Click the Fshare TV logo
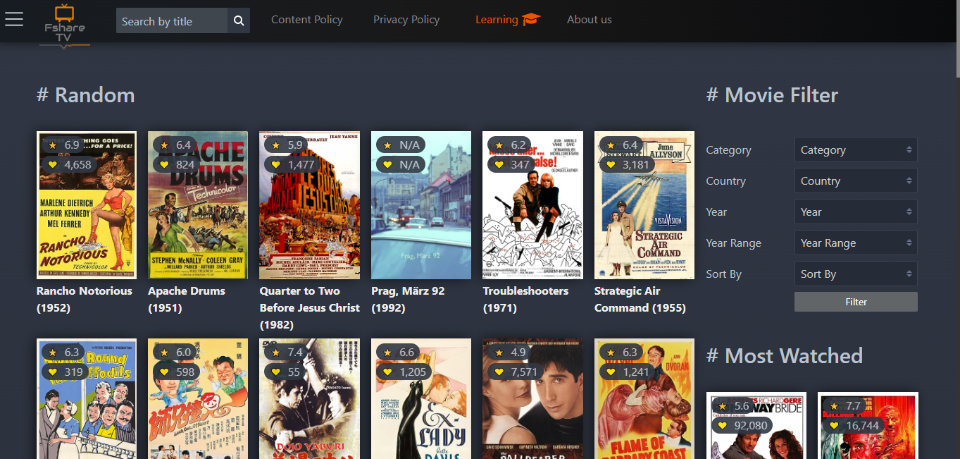 [64, 24]
